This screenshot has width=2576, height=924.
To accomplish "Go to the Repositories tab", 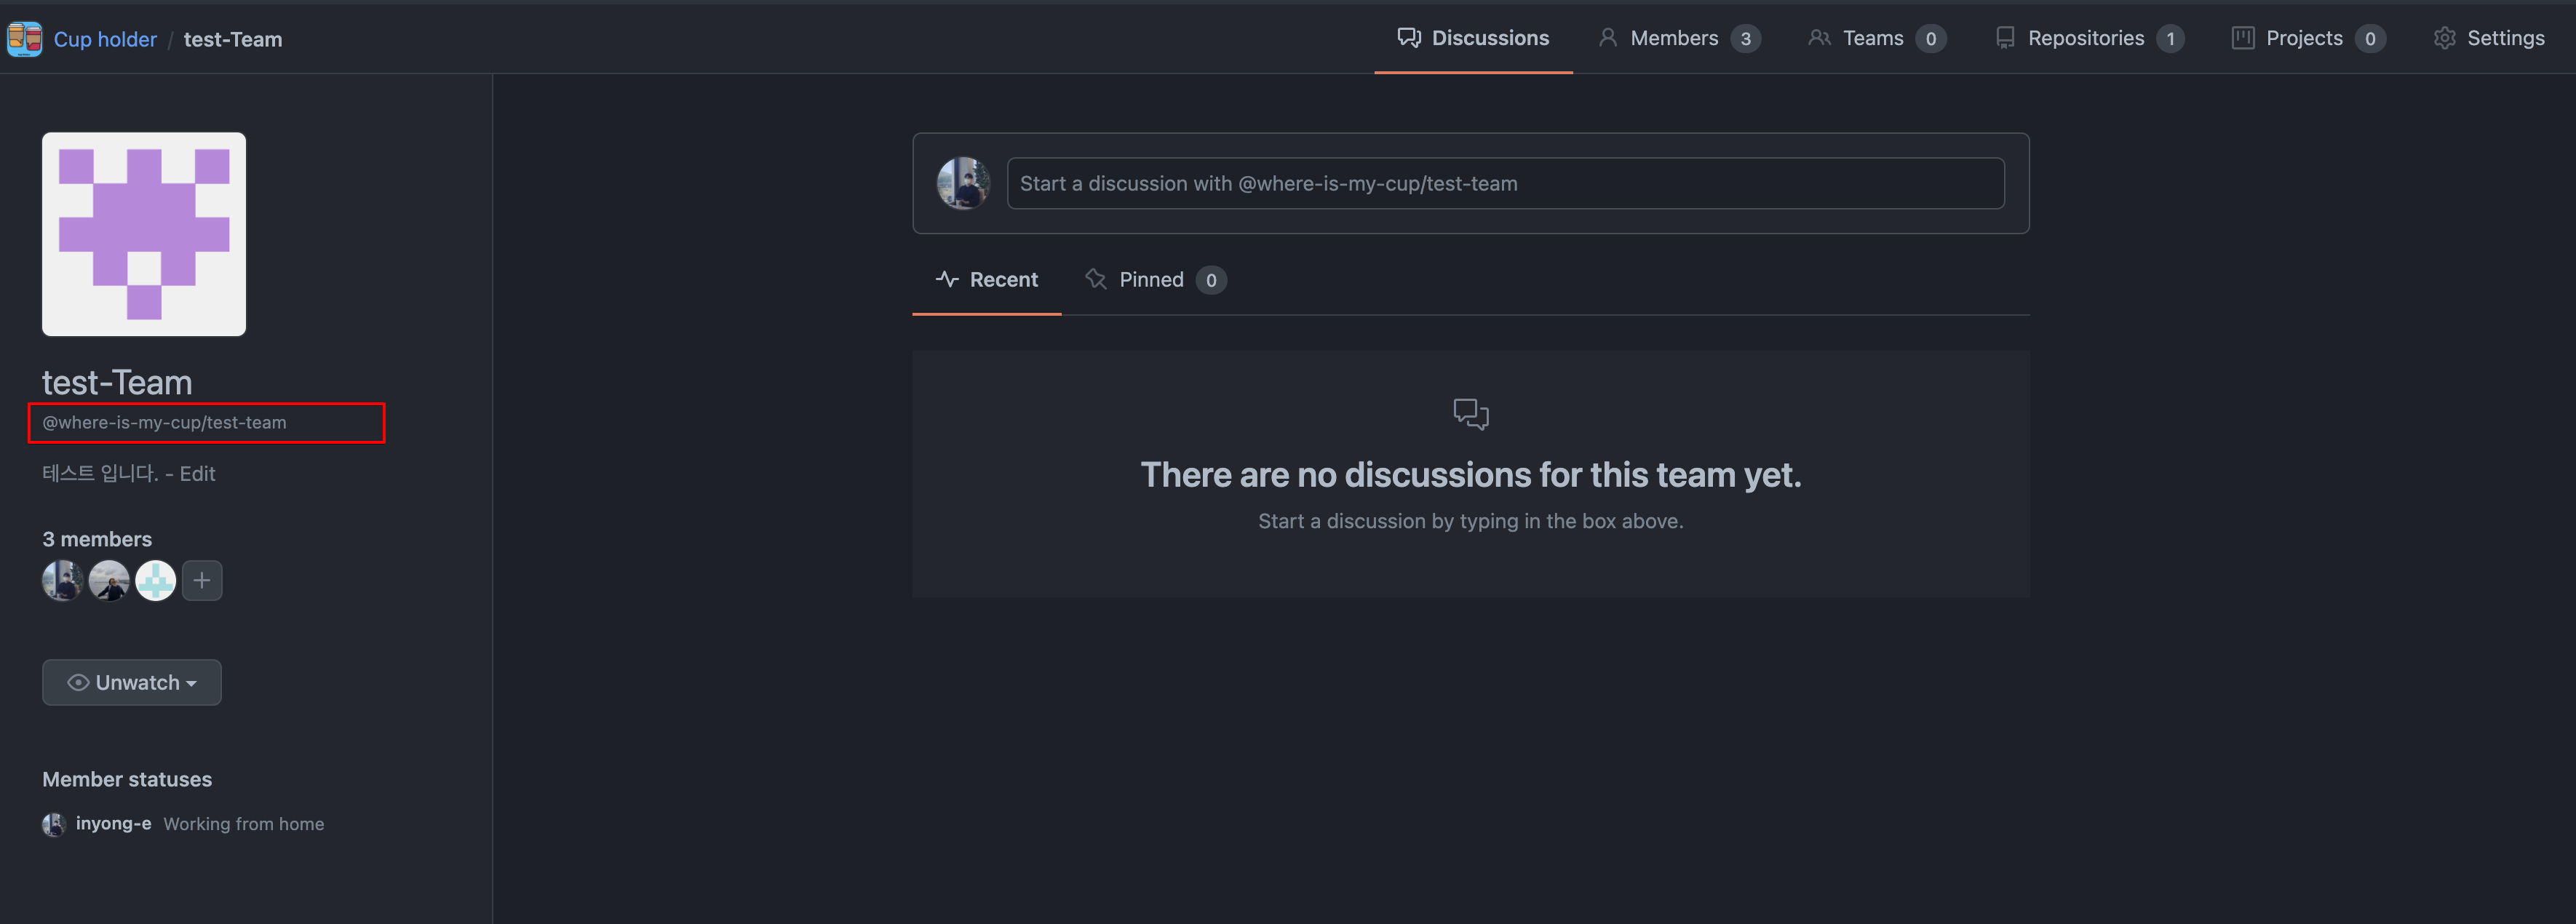I will pos(2088,38).
